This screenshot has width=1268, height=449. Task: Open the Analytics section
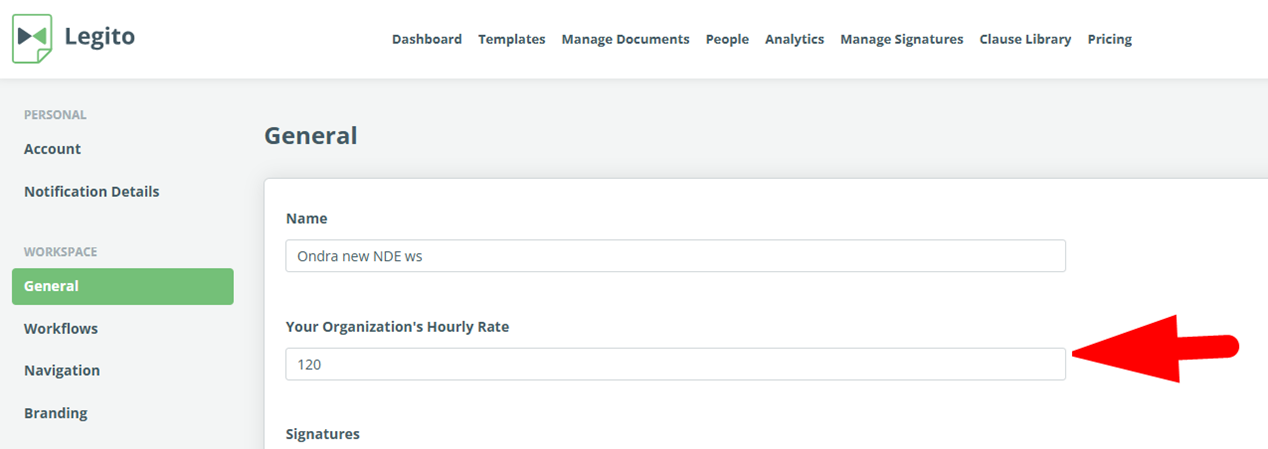[795, 39]
